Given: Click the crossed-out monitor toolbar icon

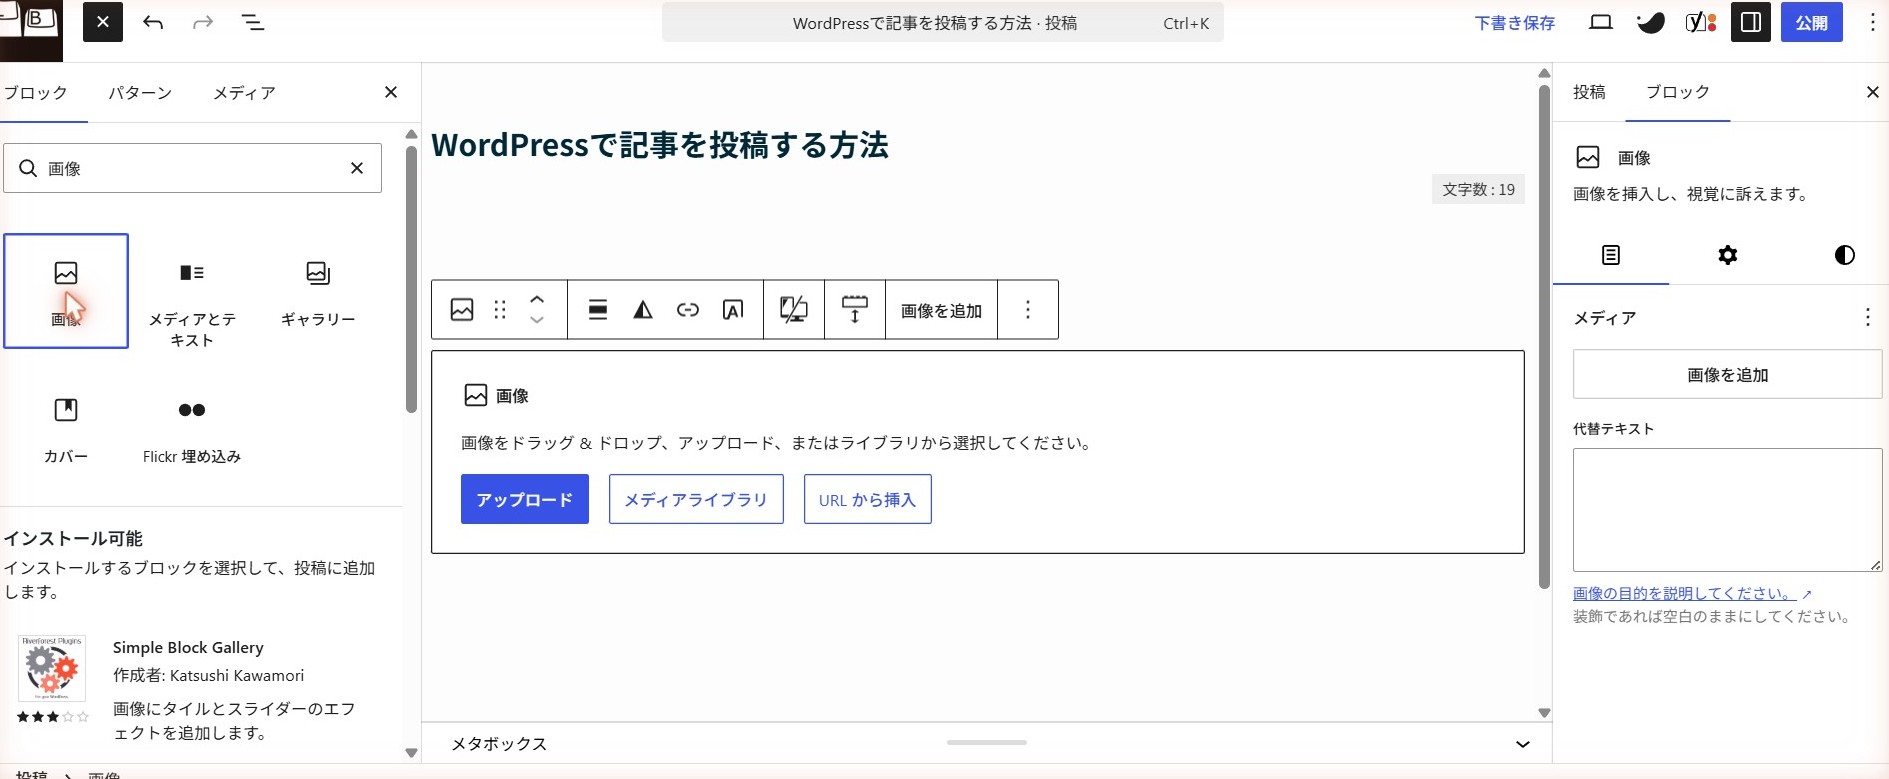Looking at the screenshot, I should pyautogui.click(x=794, y=310).
